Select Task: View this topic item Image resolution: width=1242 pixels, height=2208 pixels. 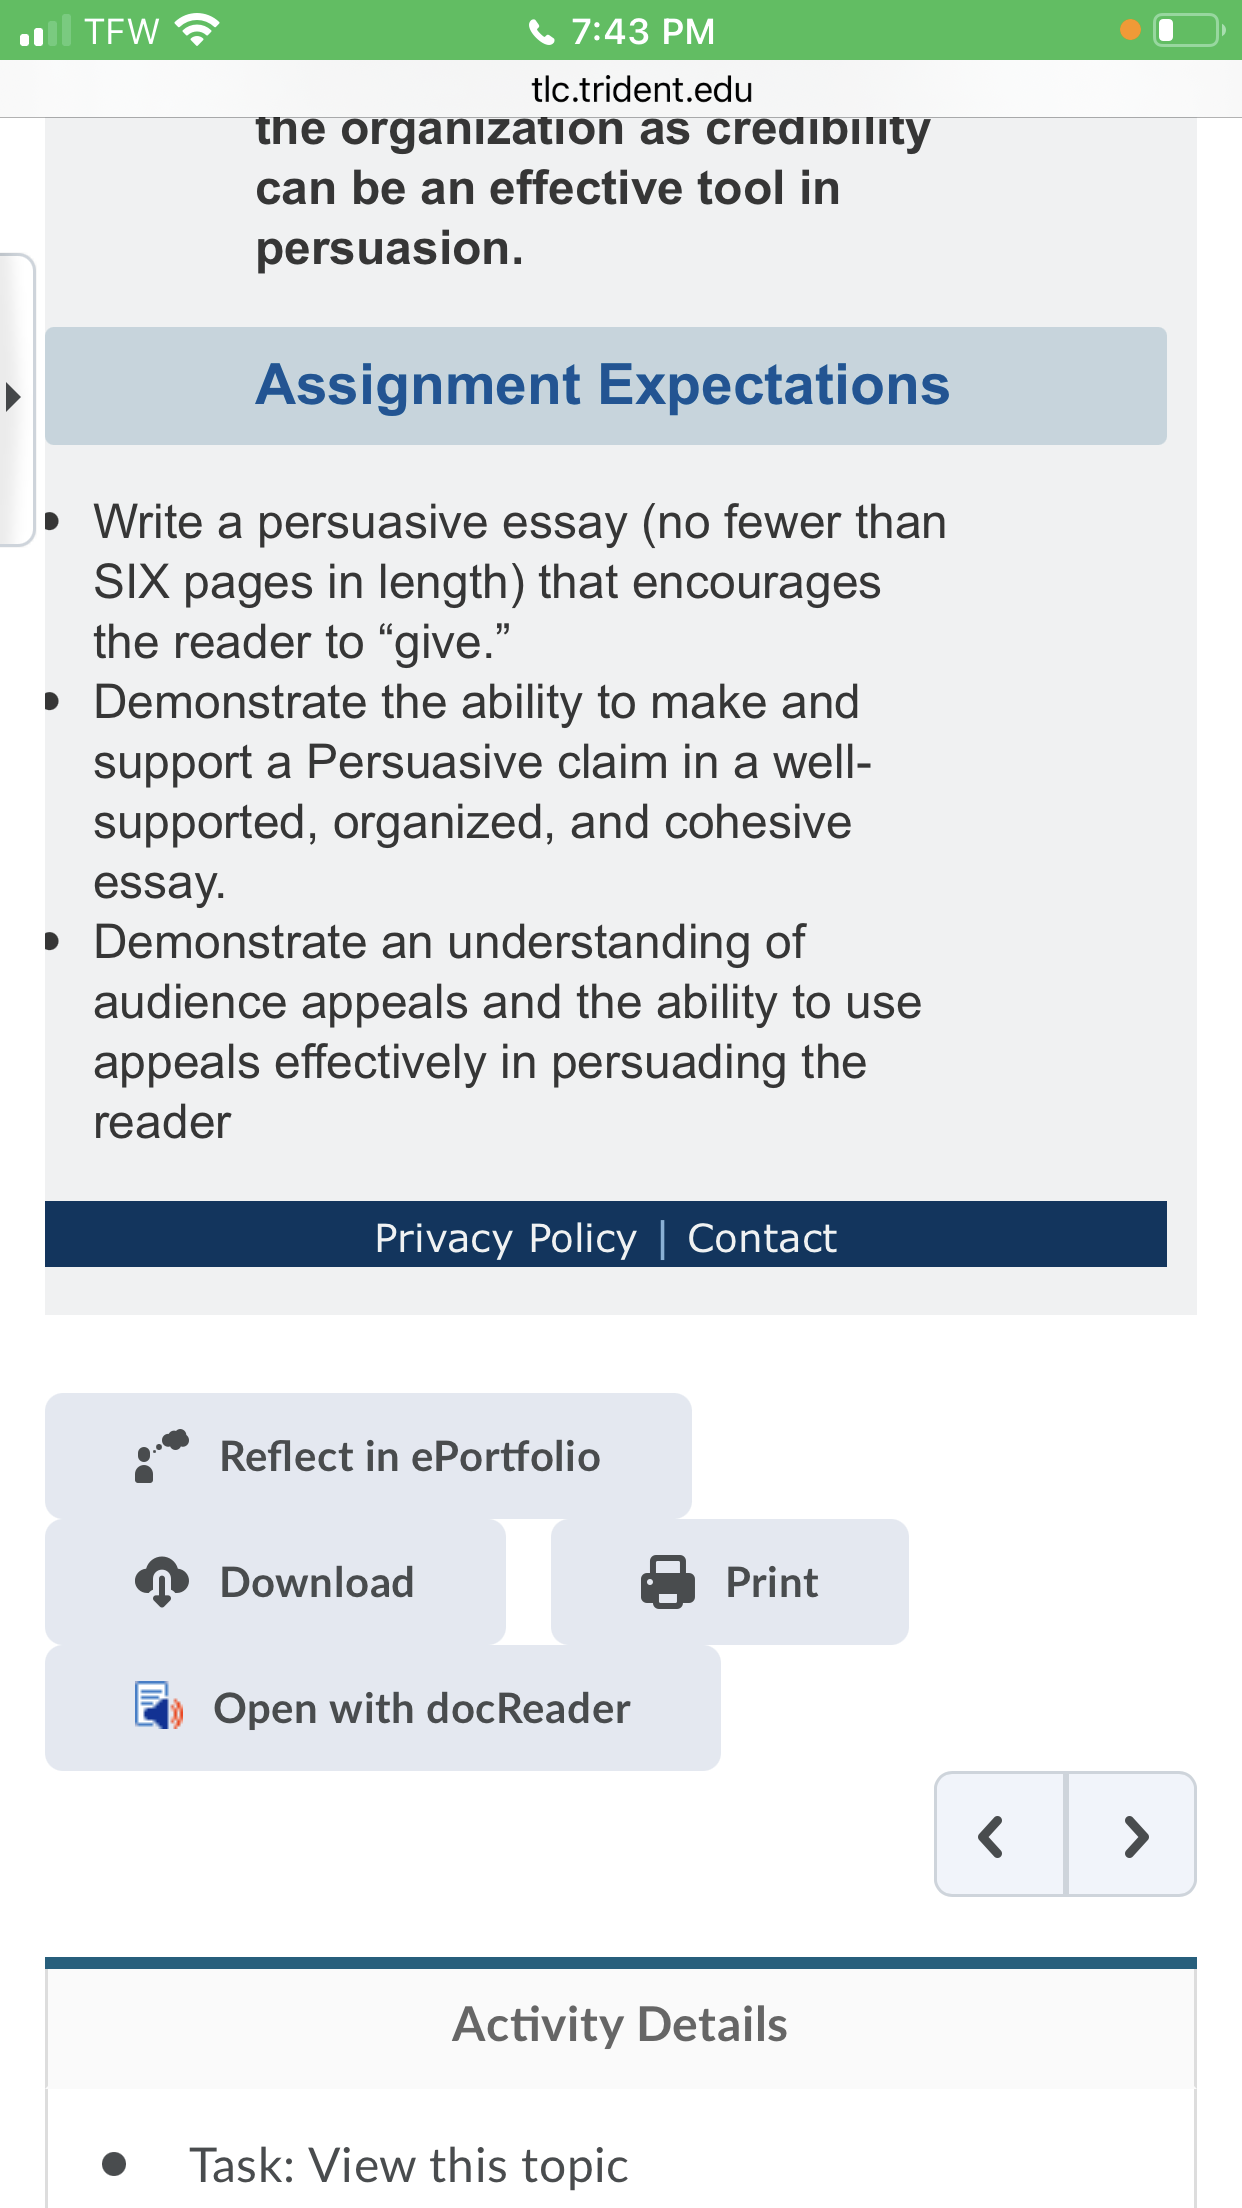(409, 2165)
